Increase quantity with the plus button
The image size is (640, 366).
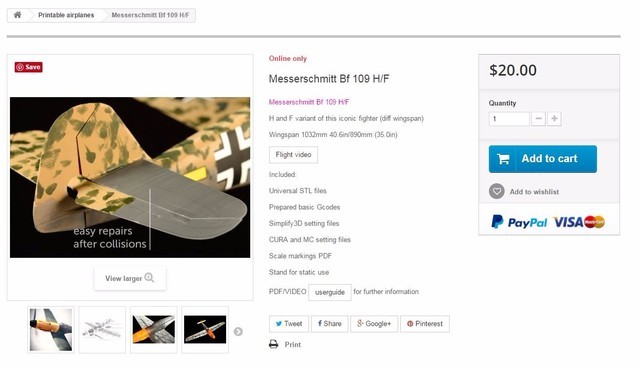(x=554, y=119)
